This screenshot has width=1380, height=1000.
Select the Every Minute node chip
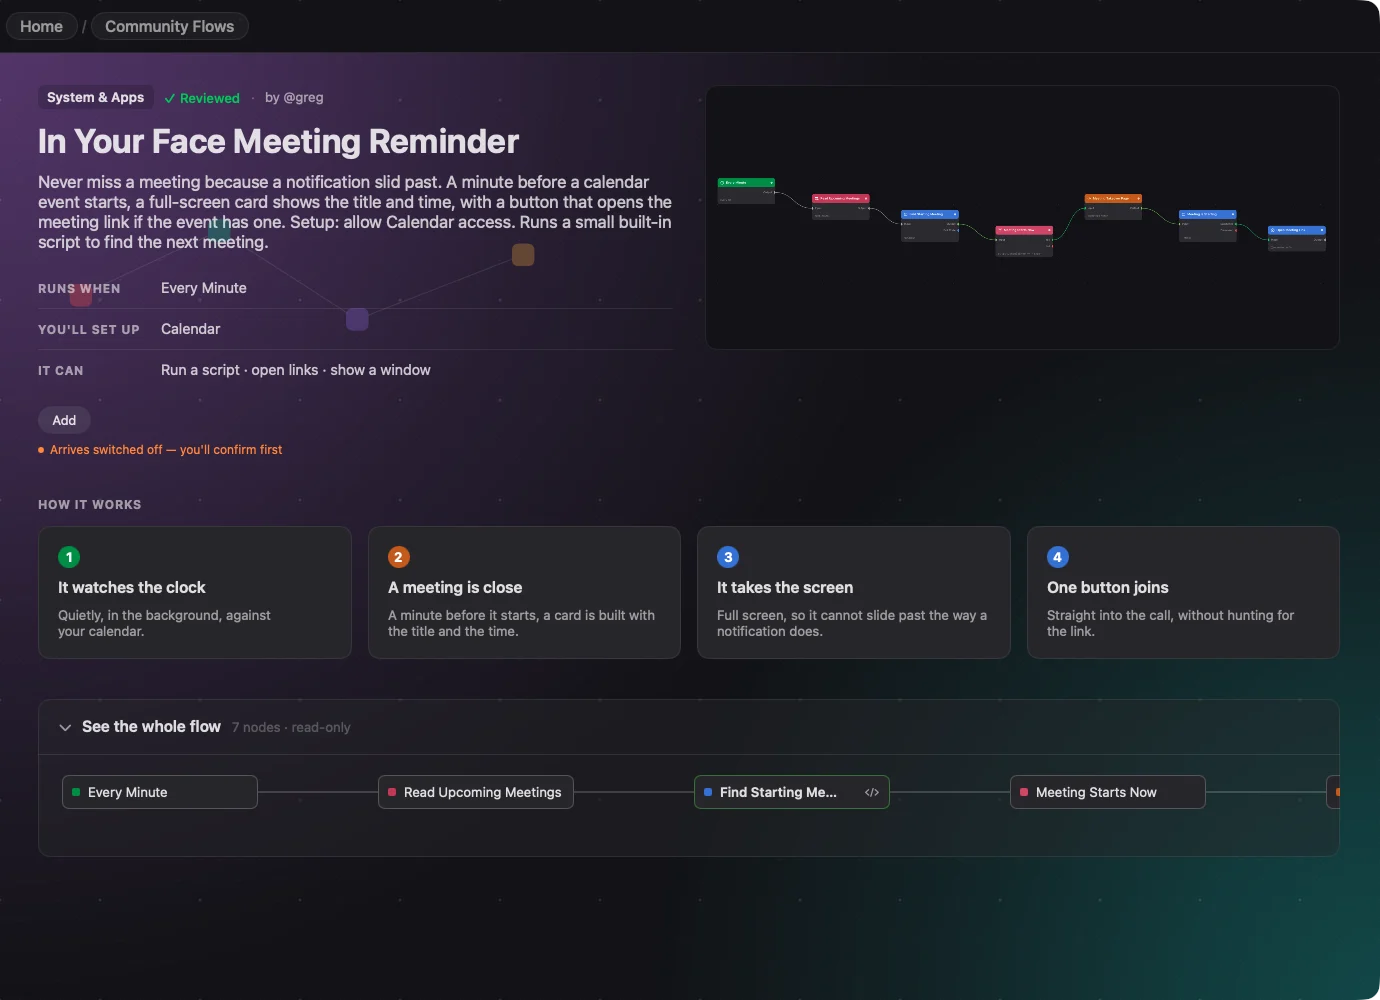(160, 792)
